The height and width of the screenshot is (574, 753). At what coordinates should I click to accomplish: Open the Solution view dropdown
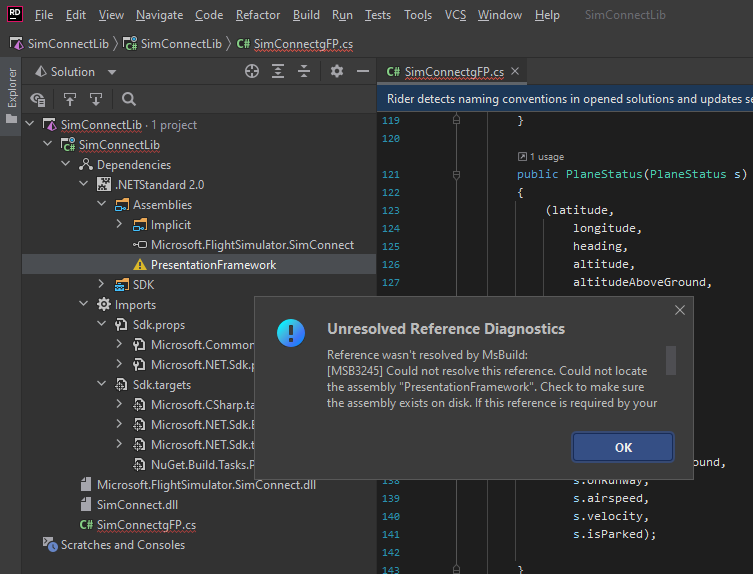pos(111,72)
